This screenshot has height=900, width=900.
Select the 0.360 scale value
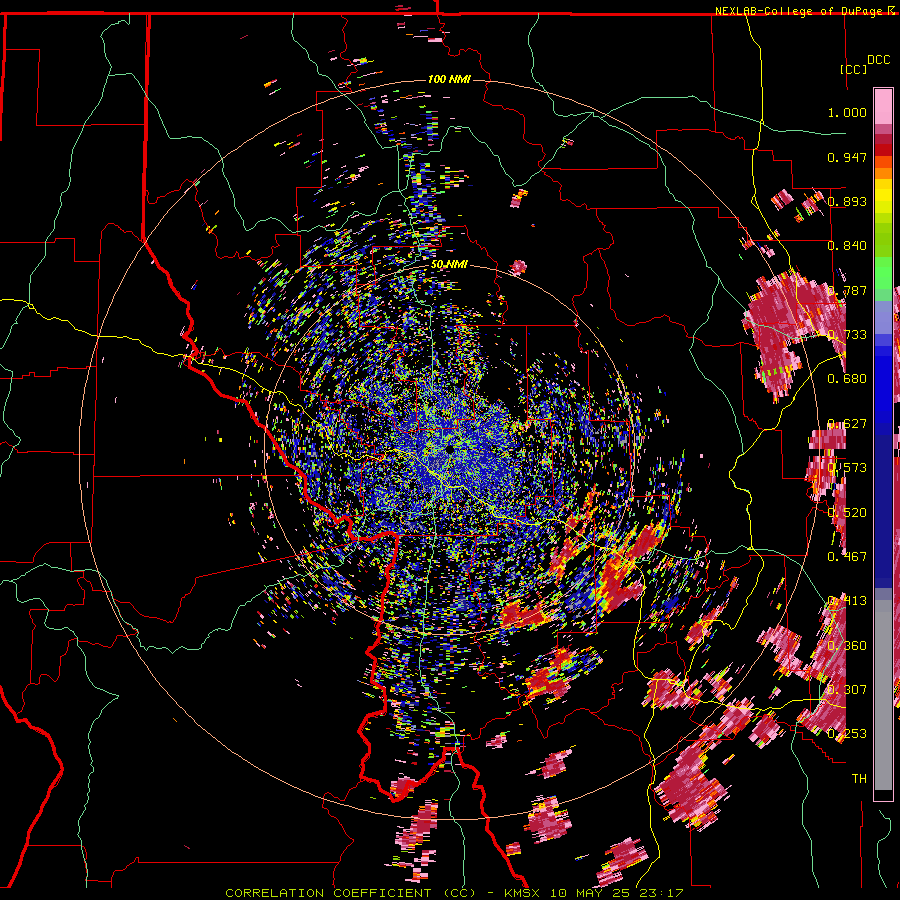(x=847, y=646)
